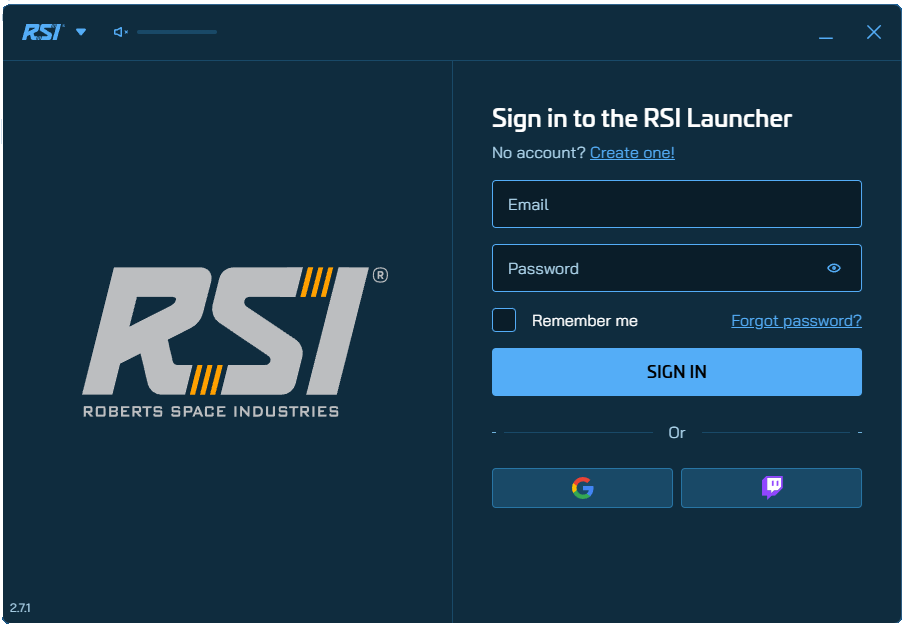Screen dimensions: 905x627
Task: Mute the launcher audio via speaker icon
Action: tap(120, 32)
